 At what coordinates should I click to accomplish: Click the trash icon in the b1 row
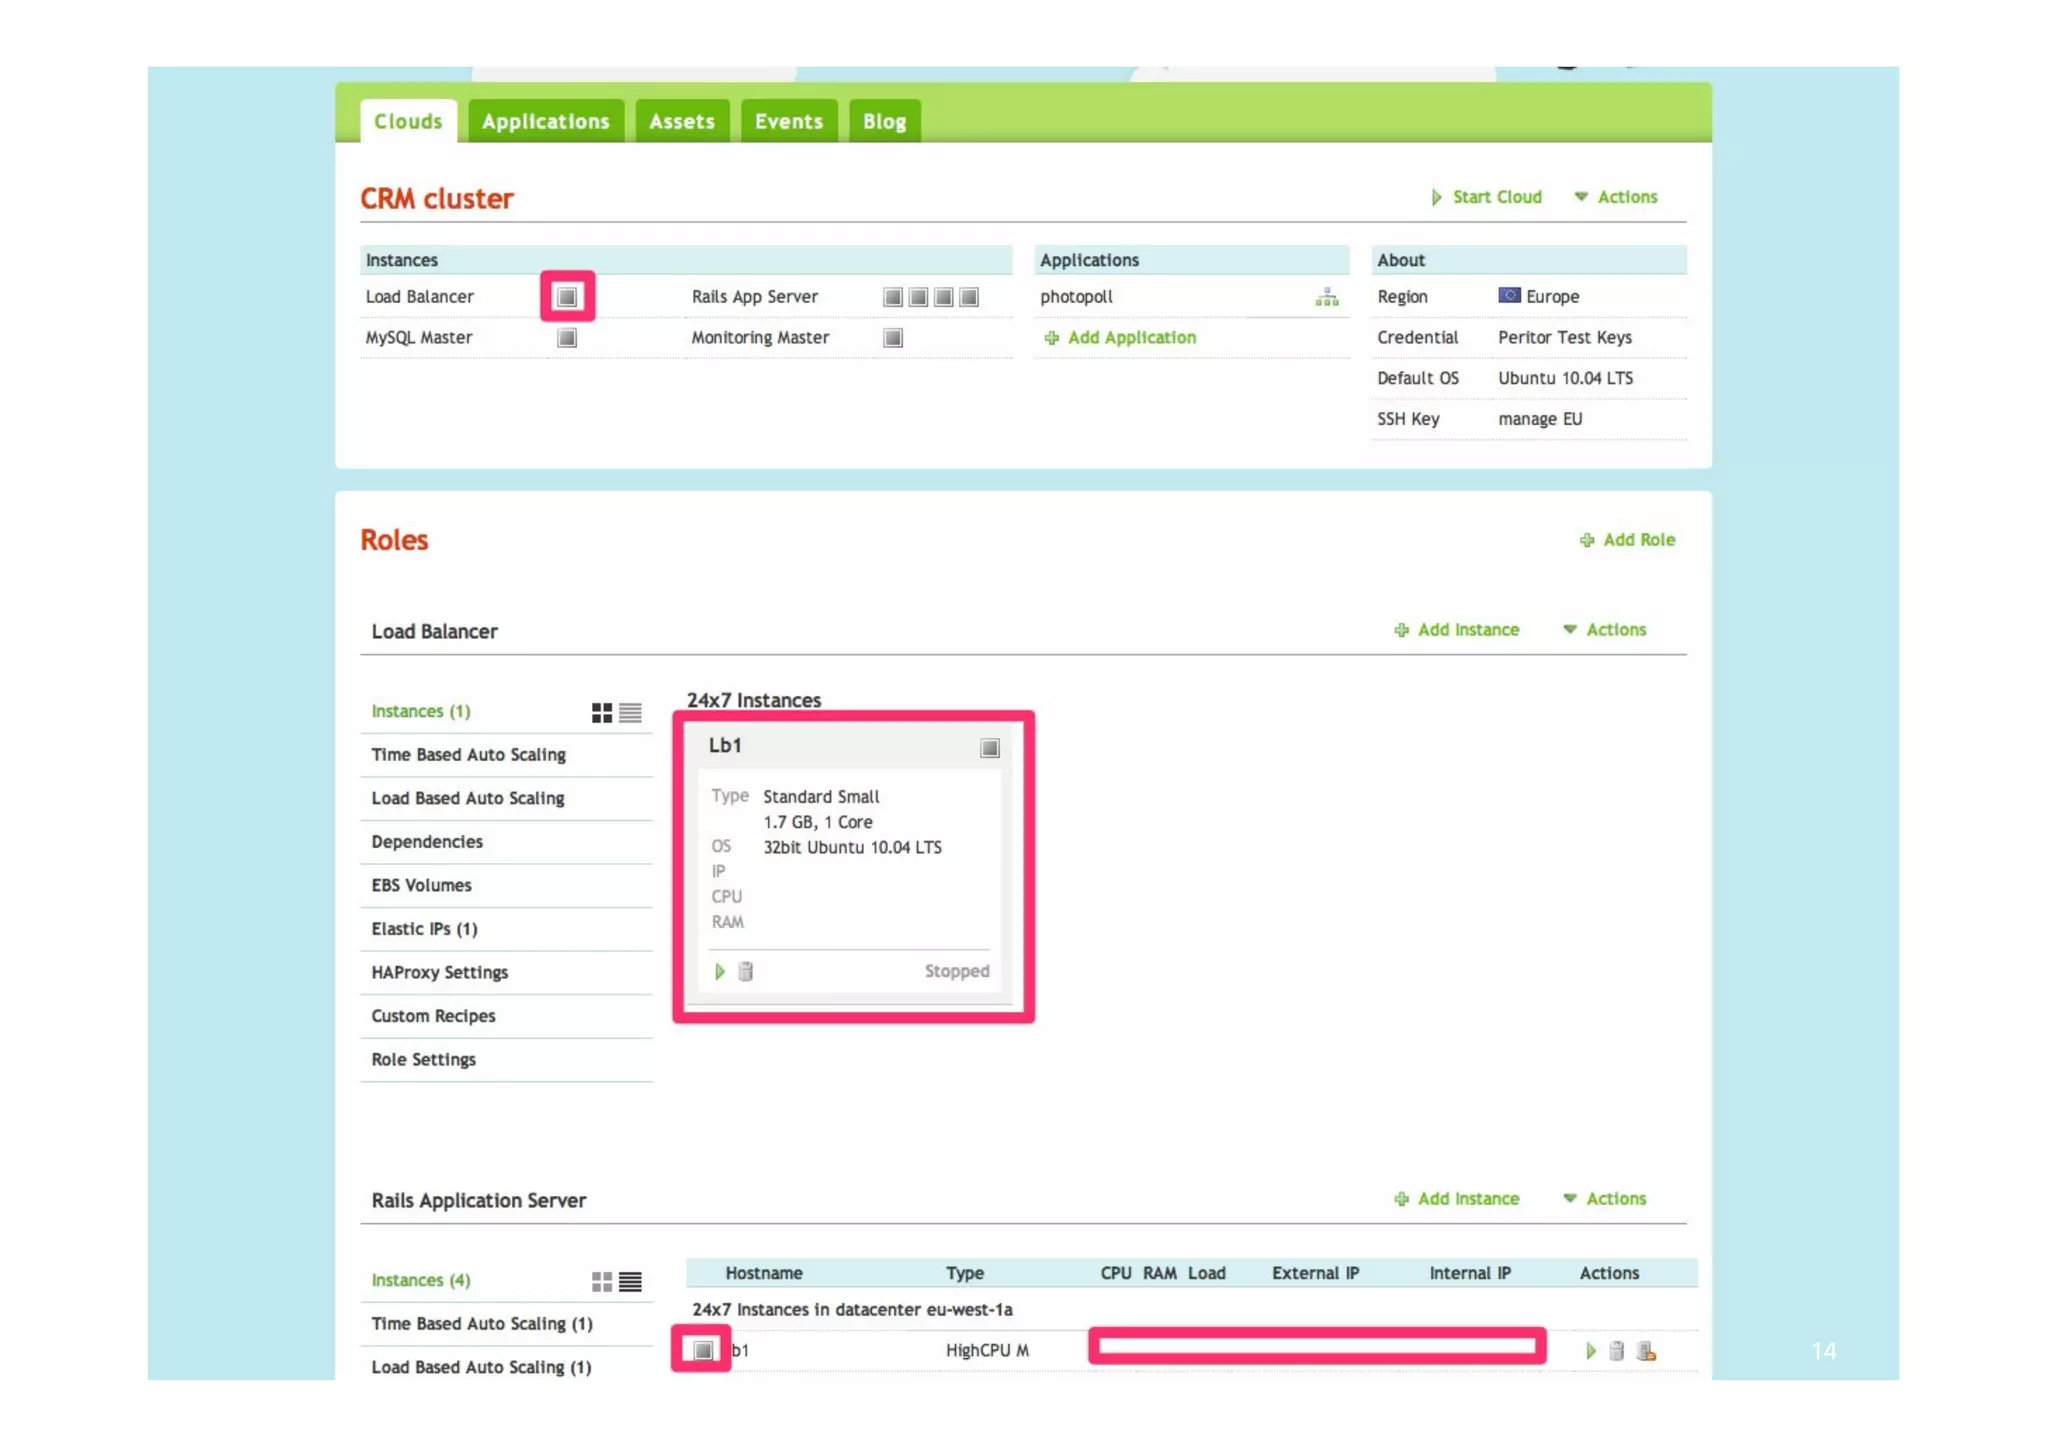point(1616,1351)
